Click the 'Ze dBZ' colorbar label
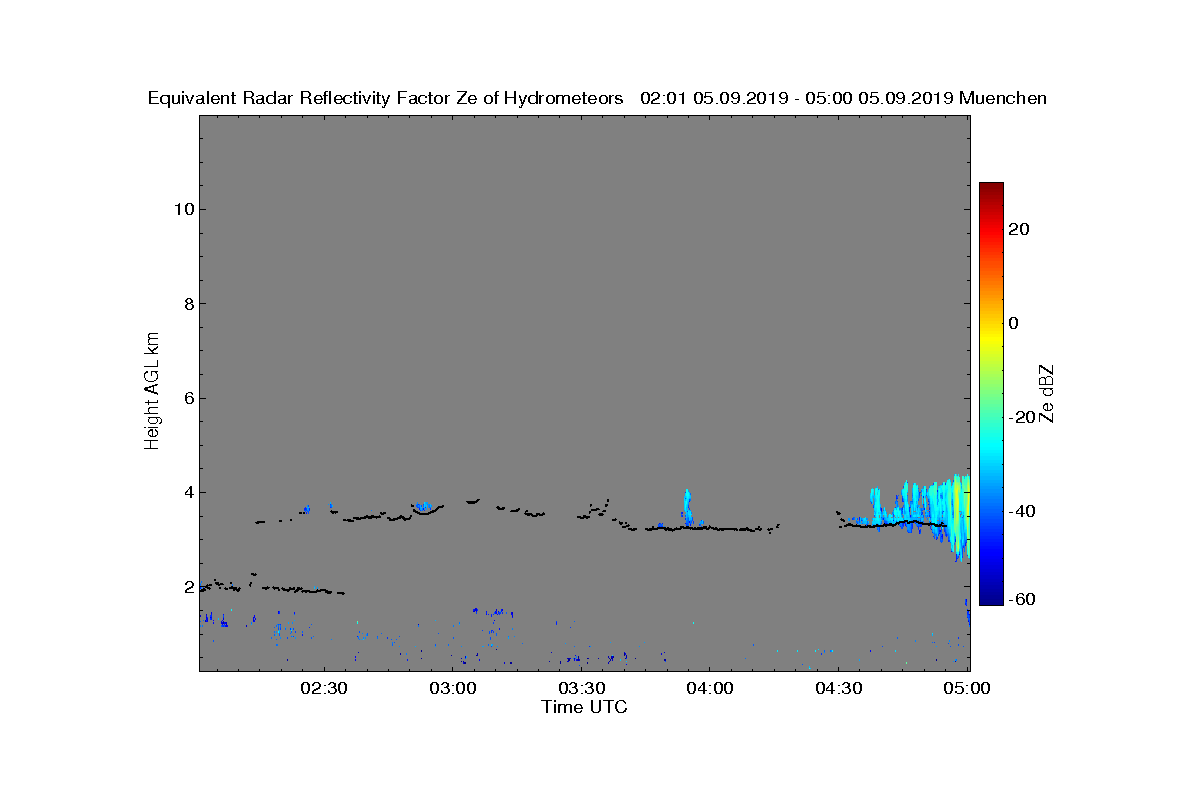Image resolution: width=1200 pixels, height=800 pixels. [1048, 393]
